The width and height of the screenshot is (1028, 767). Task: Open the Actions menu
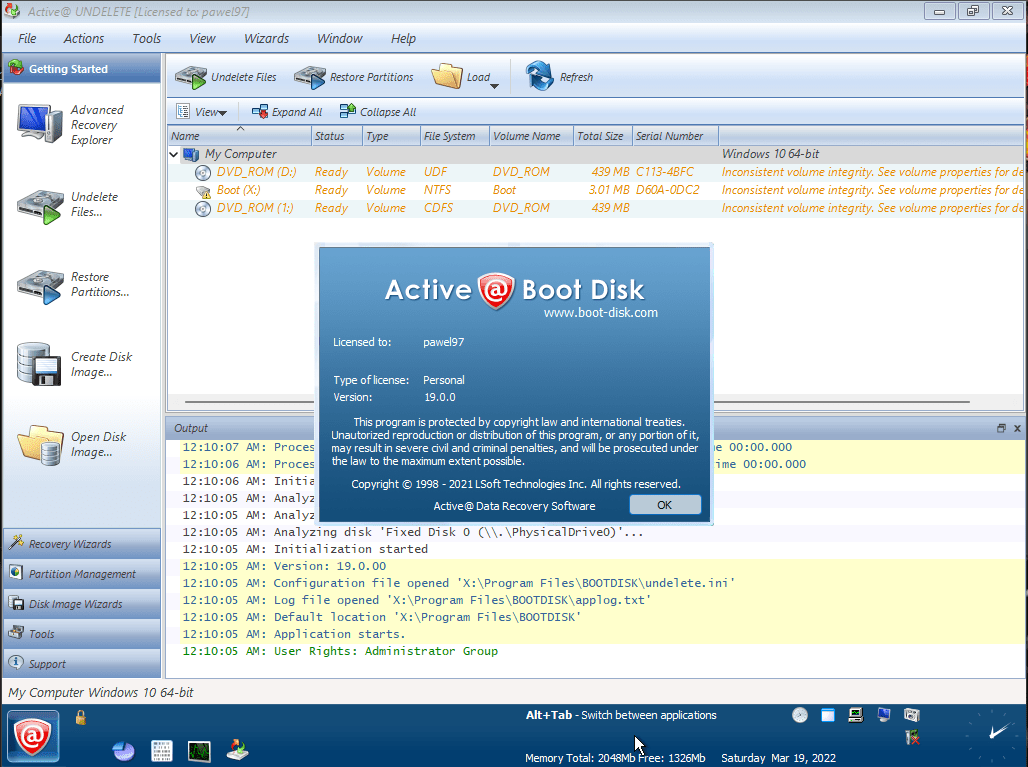pyautogui.click(x=83, y=39)
